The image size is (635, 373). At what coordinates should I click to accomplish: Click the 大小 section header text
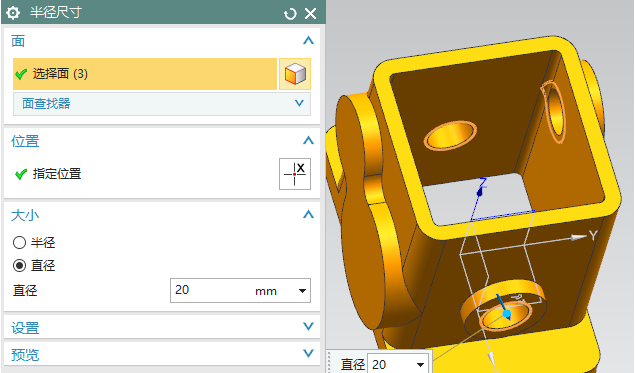point(25,215)
